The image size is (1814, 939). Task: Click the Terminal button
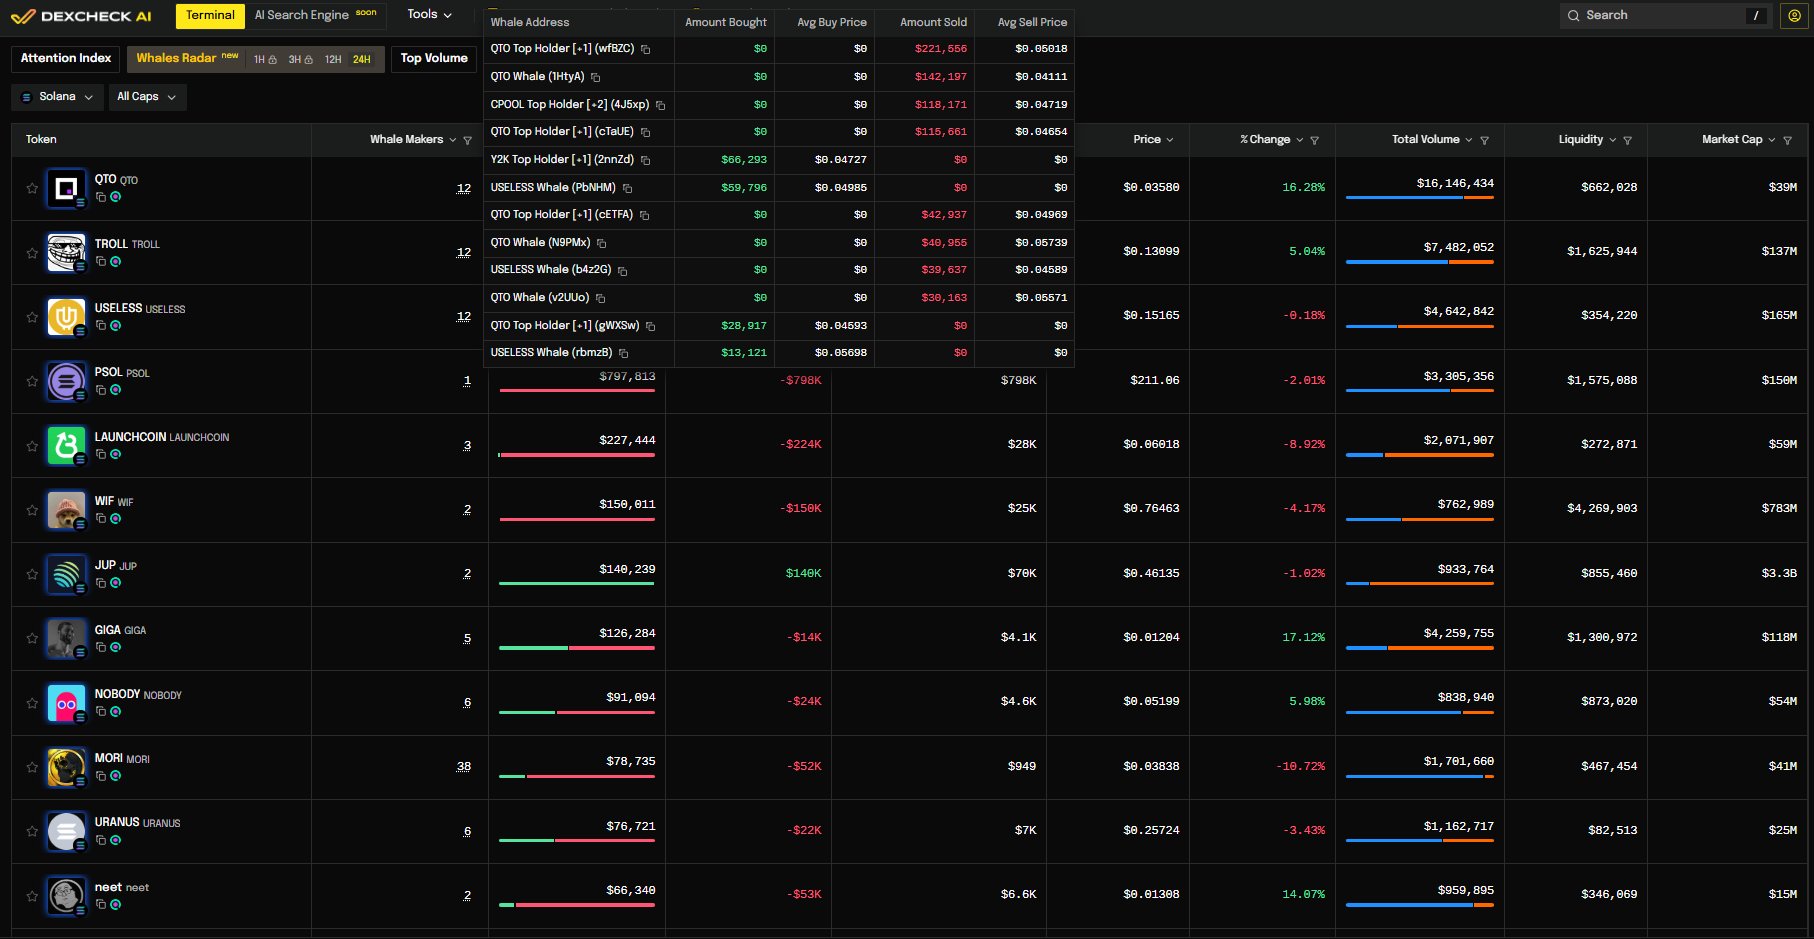[210, 15]
